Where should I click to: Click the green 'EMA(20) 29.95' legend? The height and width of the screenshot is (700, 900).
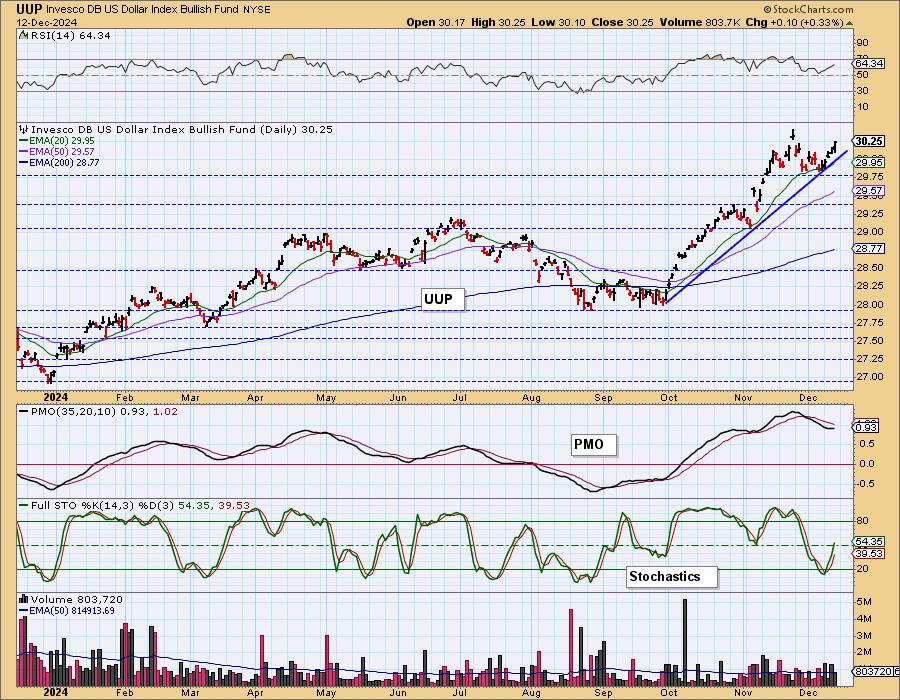point(57,141)
